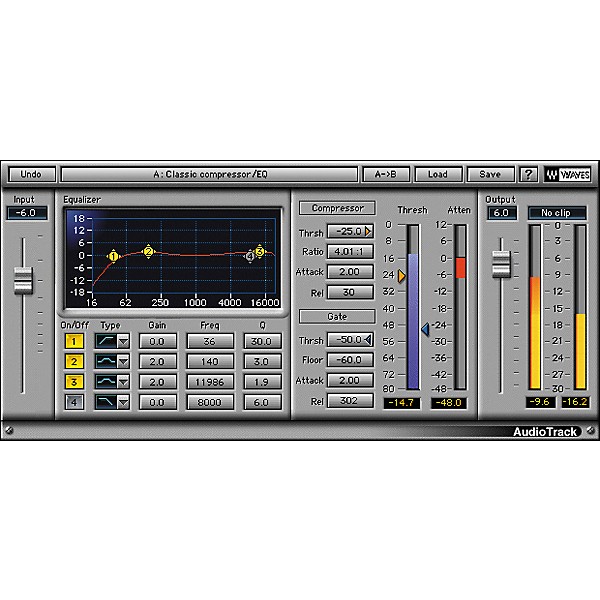Click blue gate threshold arrow on meter
Viewport: 600px width, 600px height.
[425, 329]
